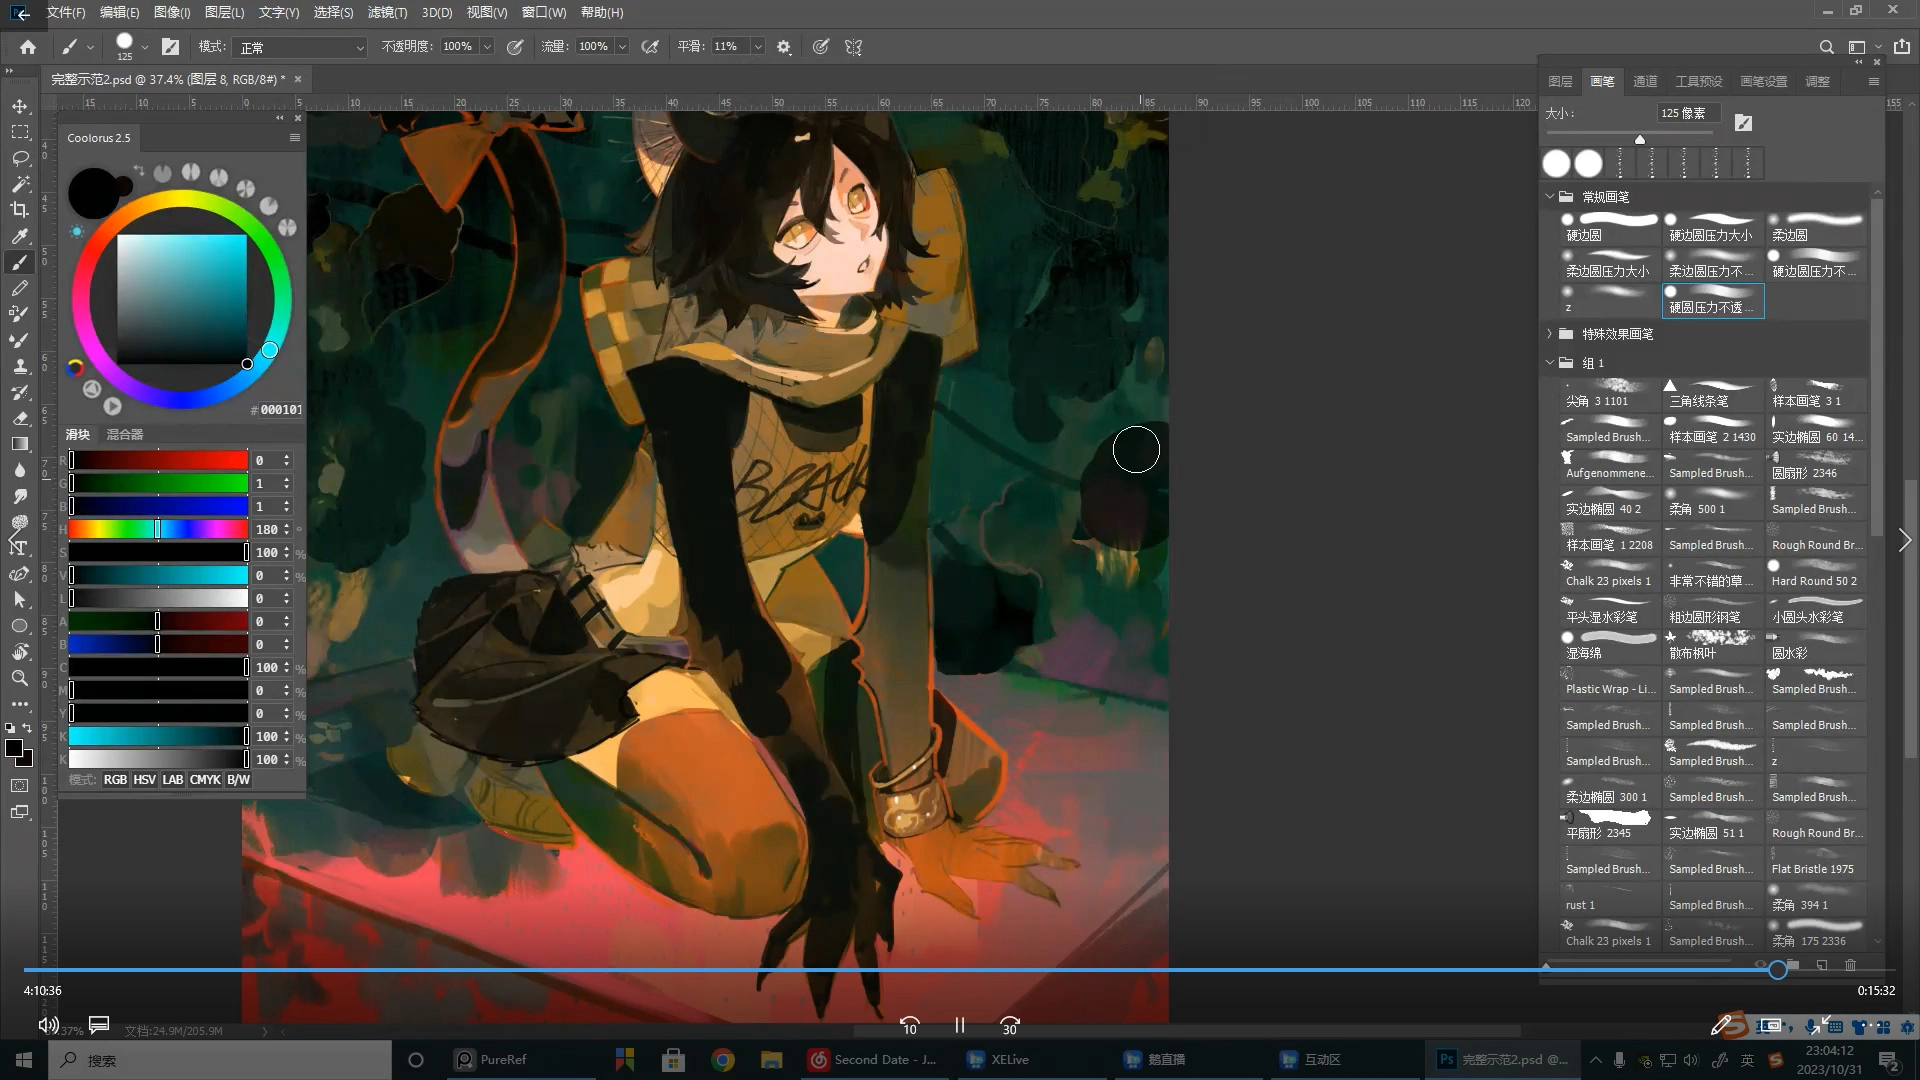
Task: Select the Zoom tool
Action: [x=20, y=678]
